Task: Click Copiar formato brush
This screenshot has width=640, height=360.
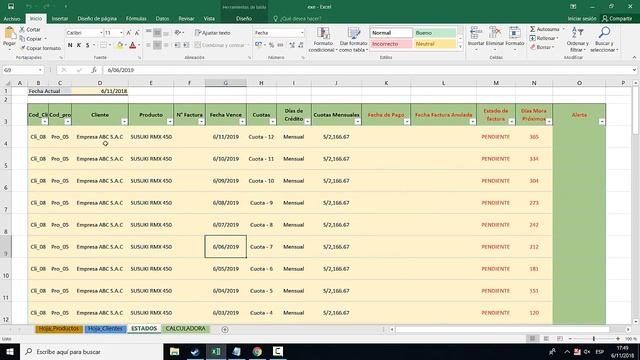Action: pyautogui.click(x=40, y=48)
